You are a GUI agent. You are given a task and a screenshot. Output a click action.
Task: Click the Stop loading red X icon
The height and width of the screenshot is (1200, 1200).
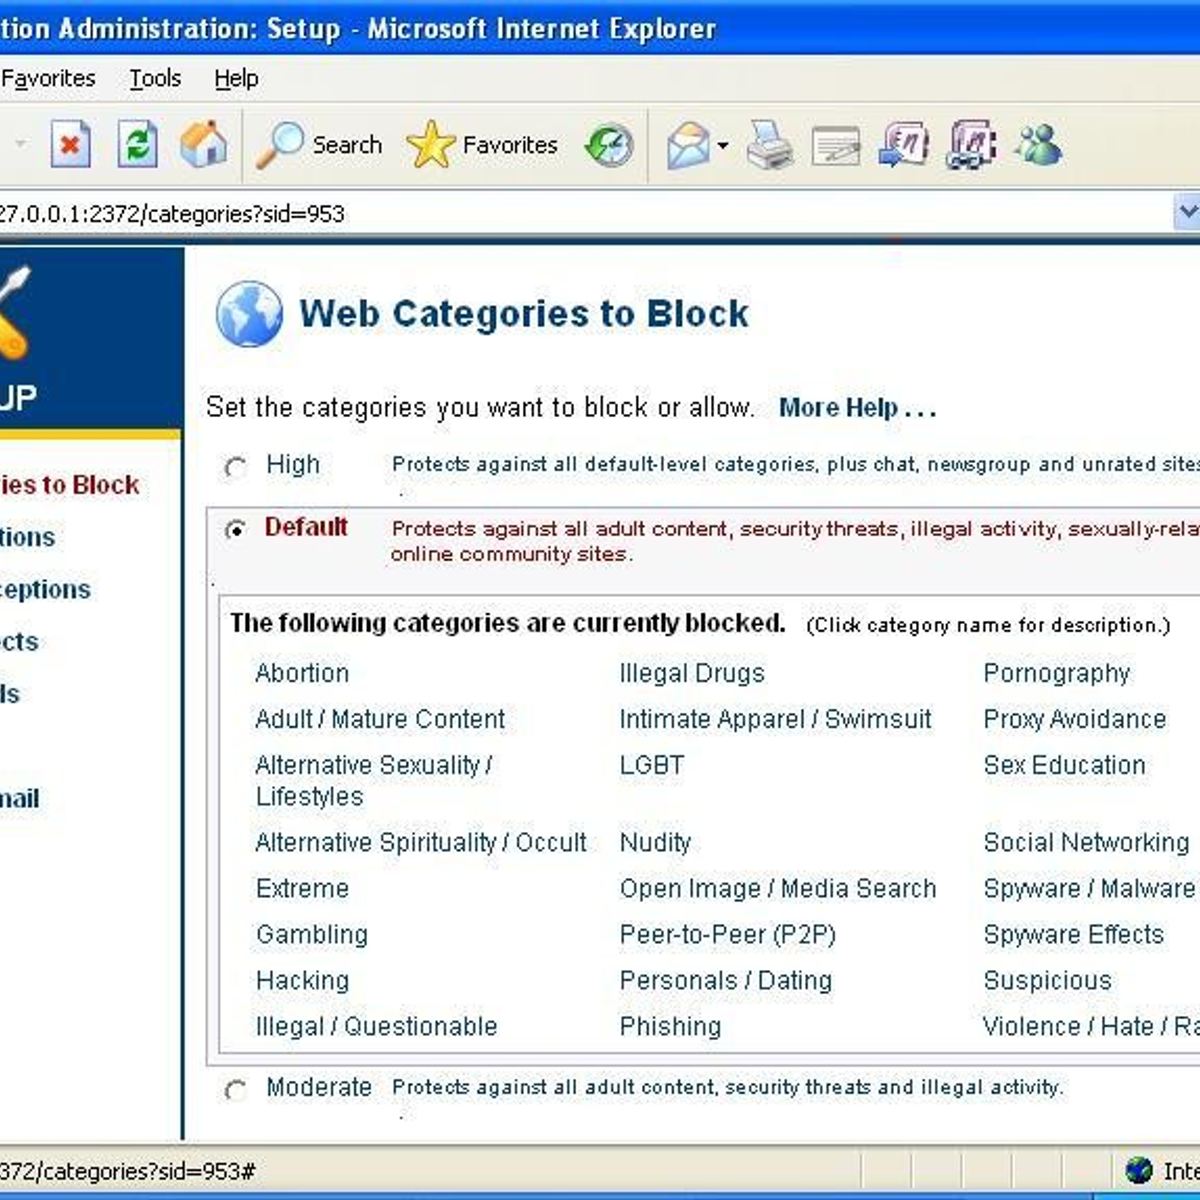(x=70, y=146)
